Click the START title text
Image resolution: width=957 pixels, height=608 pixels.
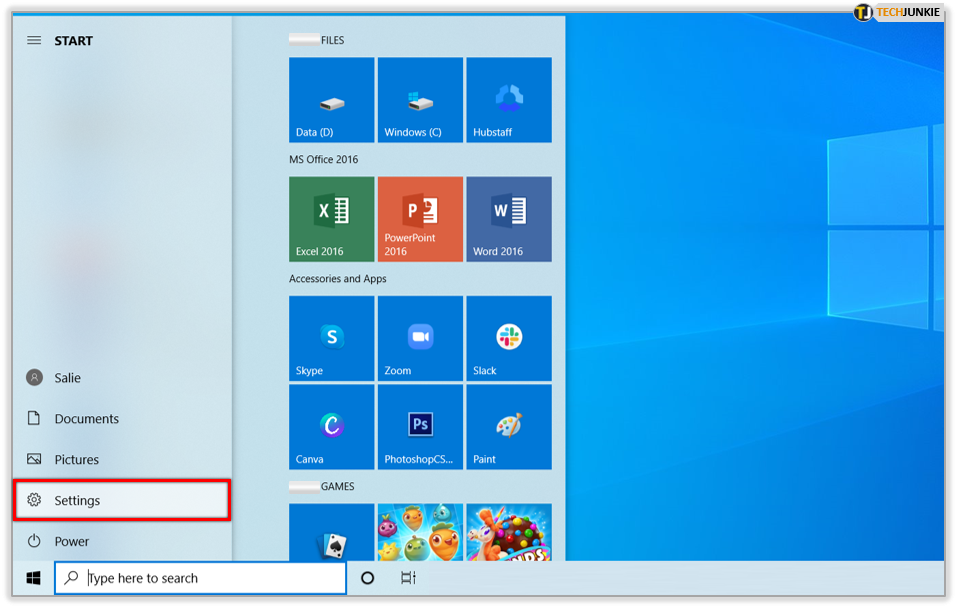pyautogui.click(x=73, y=41)
